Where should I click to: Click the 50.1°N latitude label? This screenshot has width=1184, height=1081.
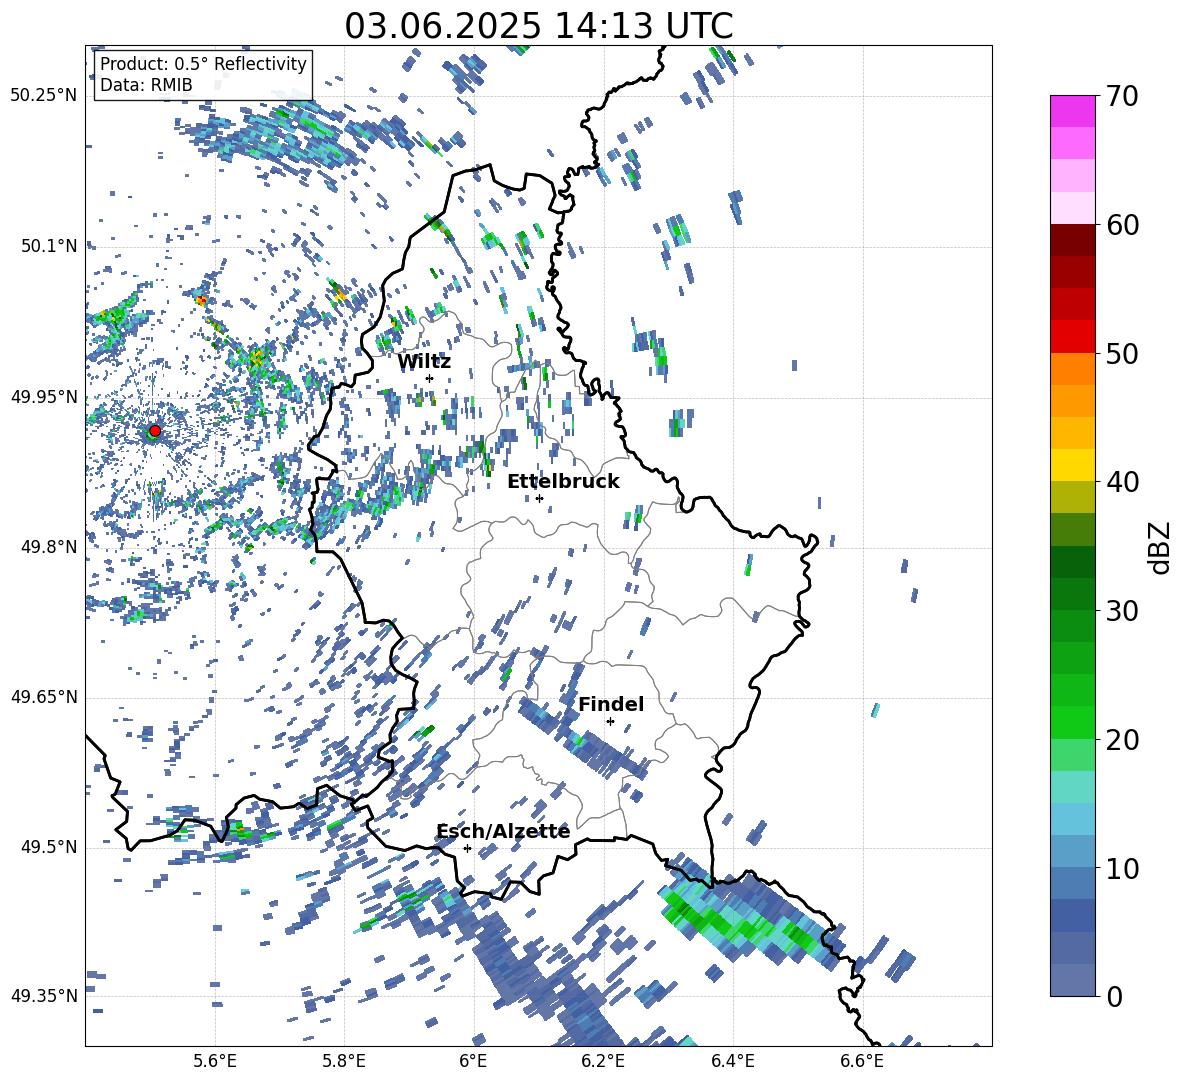click(49, 246)
